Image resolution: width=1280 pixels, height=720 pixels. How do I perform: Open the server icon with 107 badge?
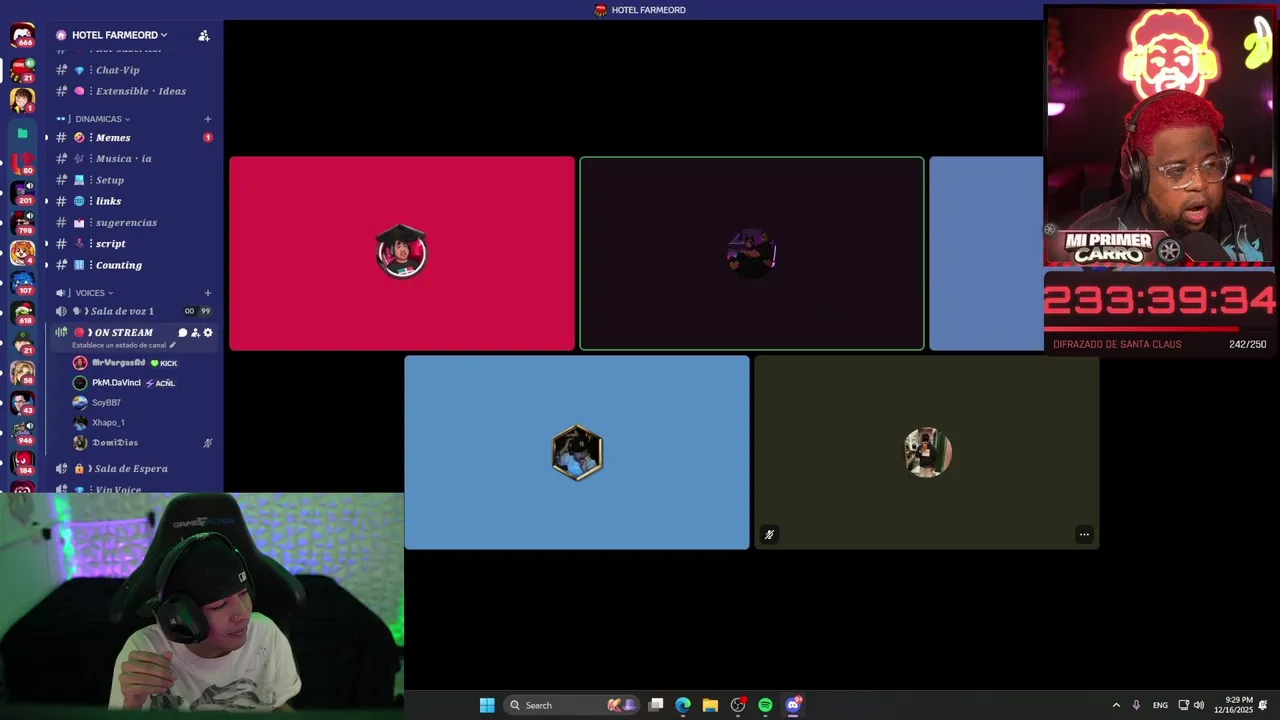(x=22, y=283)
